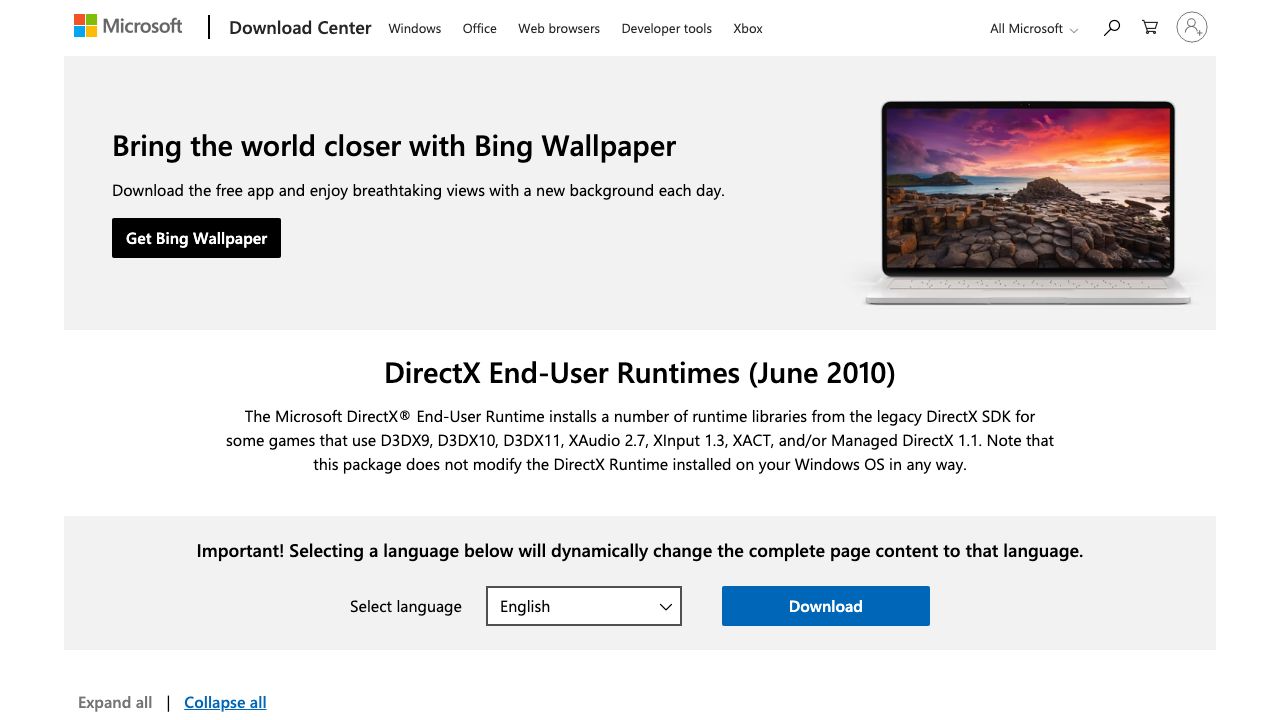Open the Developer tools menu item
Image resolution: width=1280 pixels, height=720 pixels.
click(667, 29)
